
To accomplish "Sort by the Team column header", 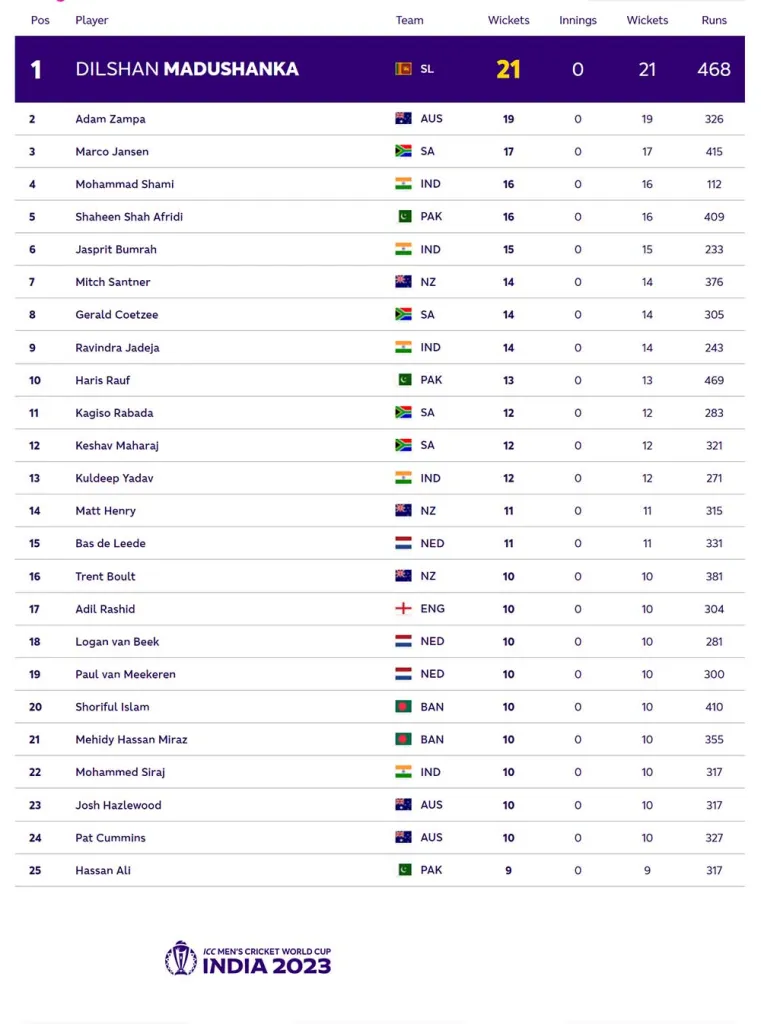I will 409,20.
